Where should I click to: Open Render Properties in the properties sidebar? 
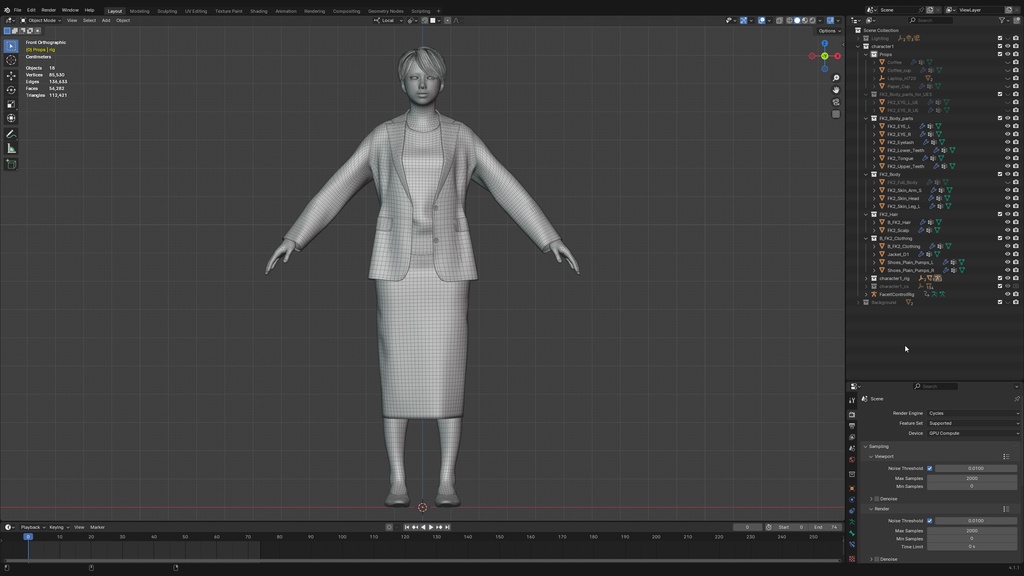coord(853,413)
